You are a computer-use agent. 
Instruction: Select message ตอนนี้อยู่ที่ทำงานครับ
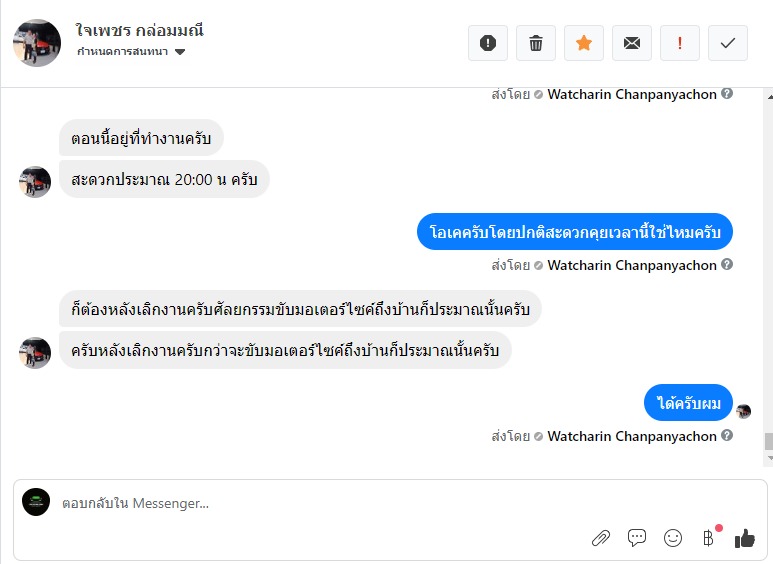tap(141, 138)
